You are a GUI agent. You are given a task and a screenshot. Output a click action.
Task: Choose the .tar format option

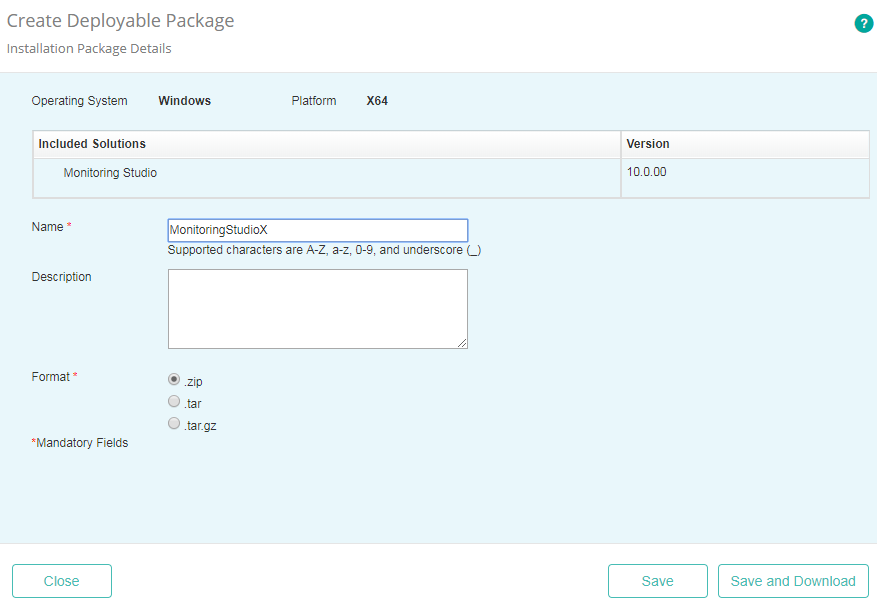(x=174, y=402)
